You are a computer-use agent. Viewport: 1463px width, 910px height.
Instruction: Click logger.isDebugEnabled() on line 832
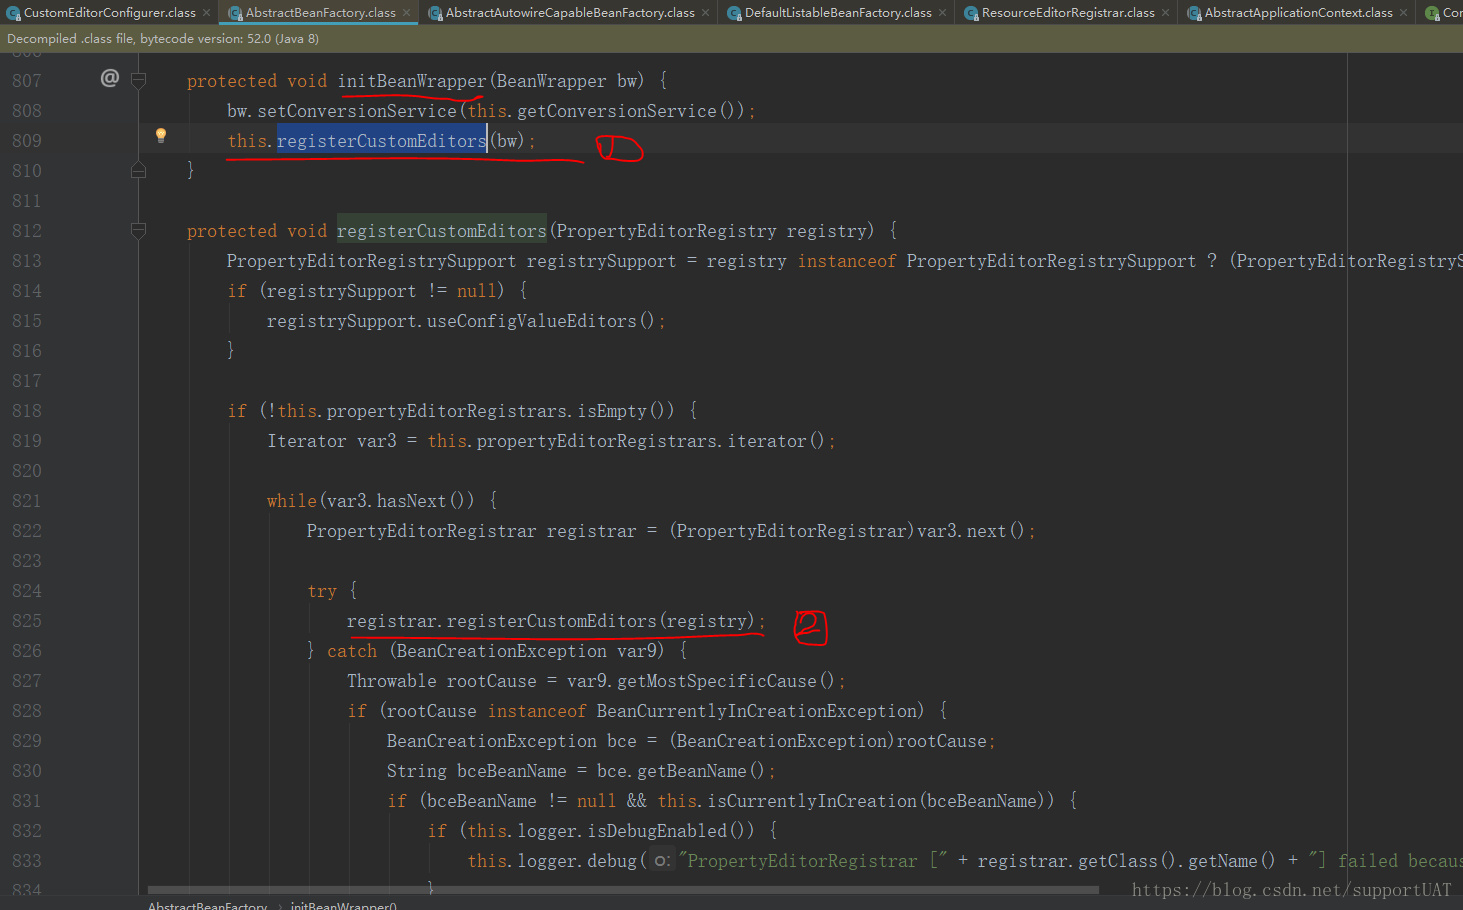click(637, 831)
